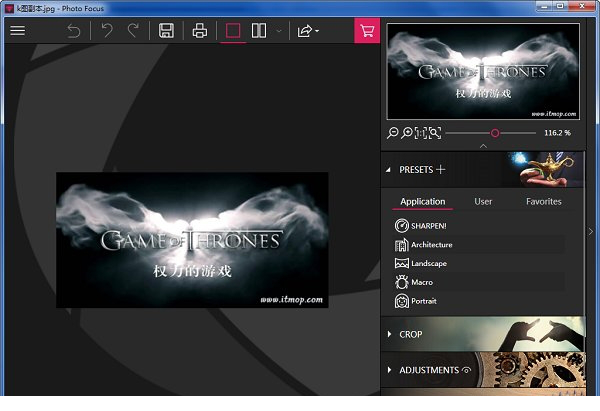Switch to the User presets tab
600x411 pixels.
point(483,201)
